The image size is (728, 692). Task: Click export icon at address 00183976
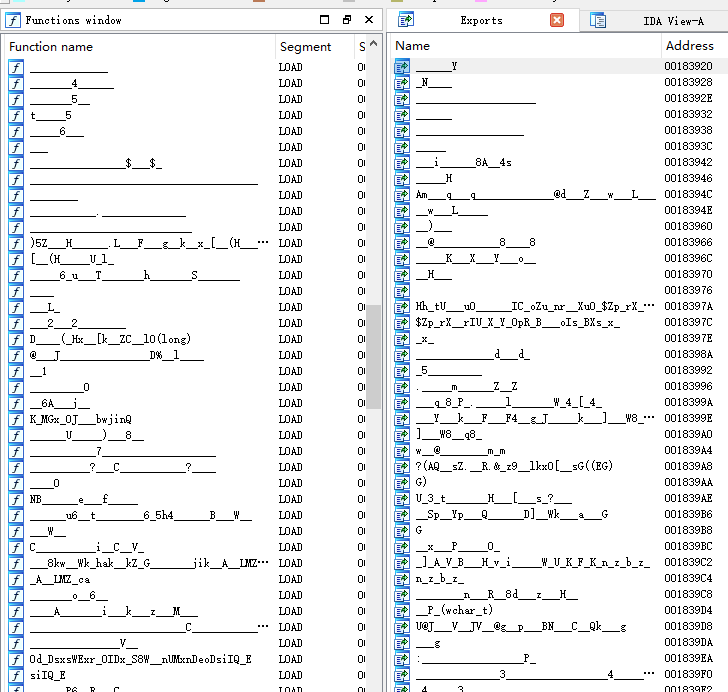click(402, 290)
